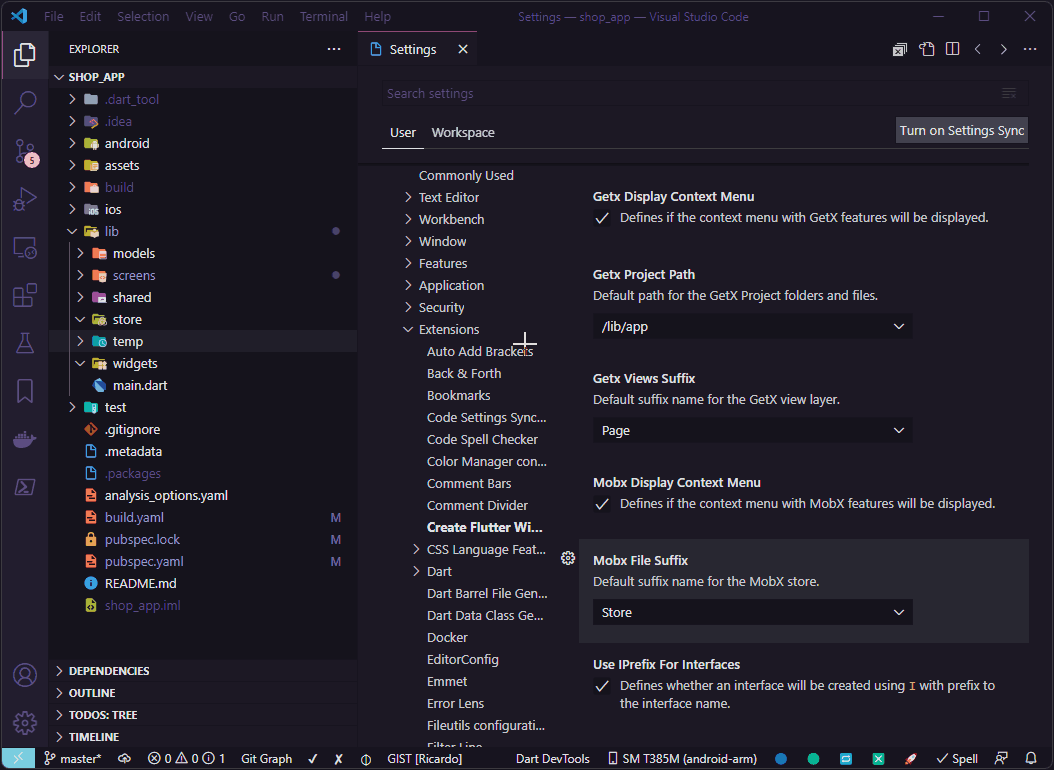The width and height of the screenshot is (1054, 770).
Task: Select Error Lens extension settings
Action: tap(455, 703)
